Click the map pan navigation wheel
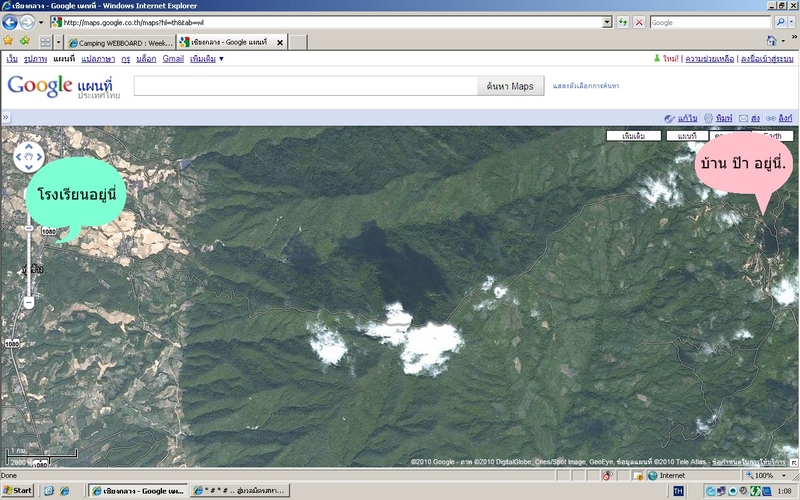The height and width of the screenshot is (500, 800). (28, 158)
